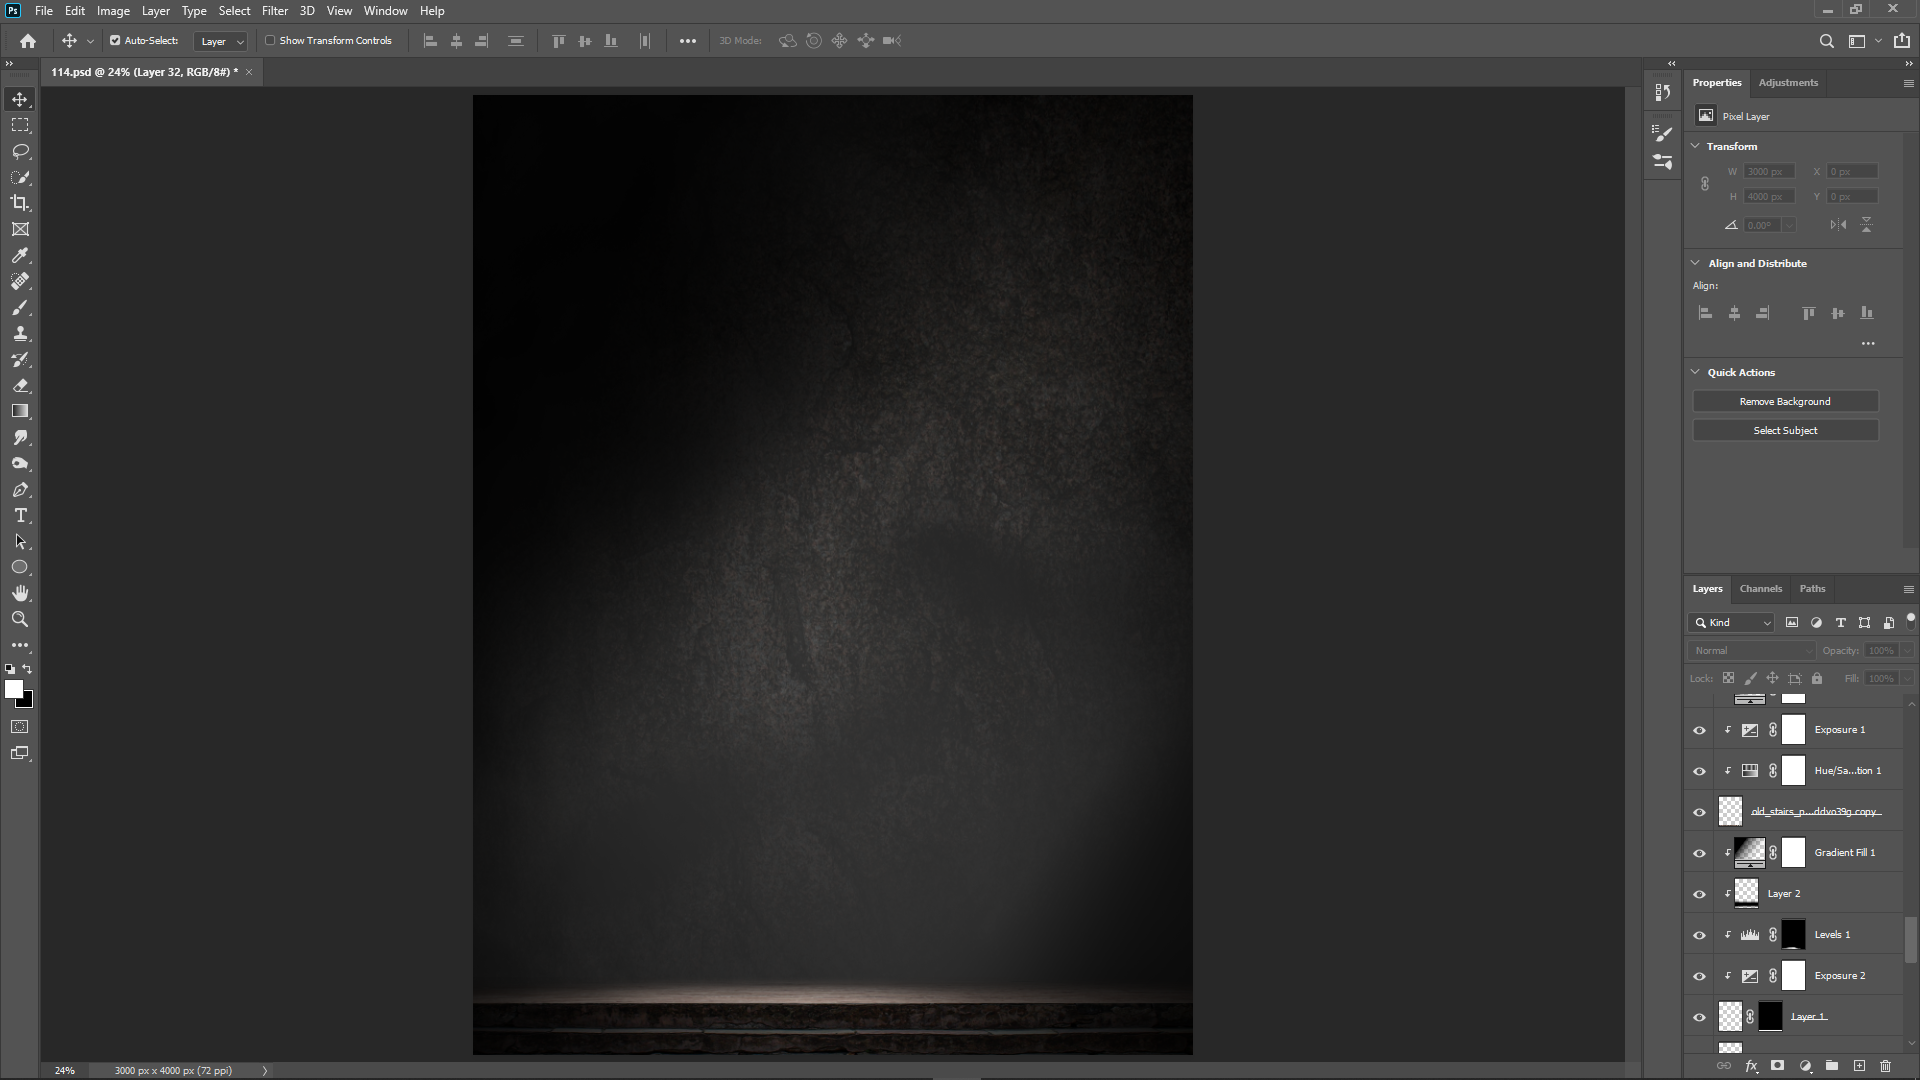Screen dimensions: 1920x1080
Task: Open the Image menu
Action: tap(113, 11)
